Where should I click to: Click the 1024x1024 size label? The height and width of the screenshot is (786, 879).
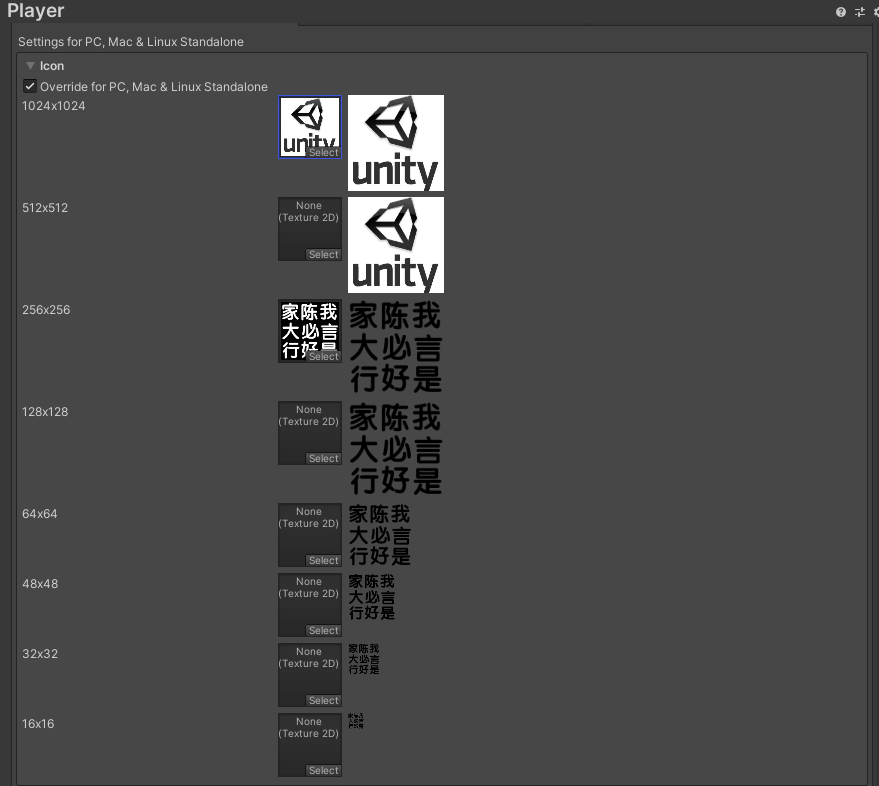(54, 106)
